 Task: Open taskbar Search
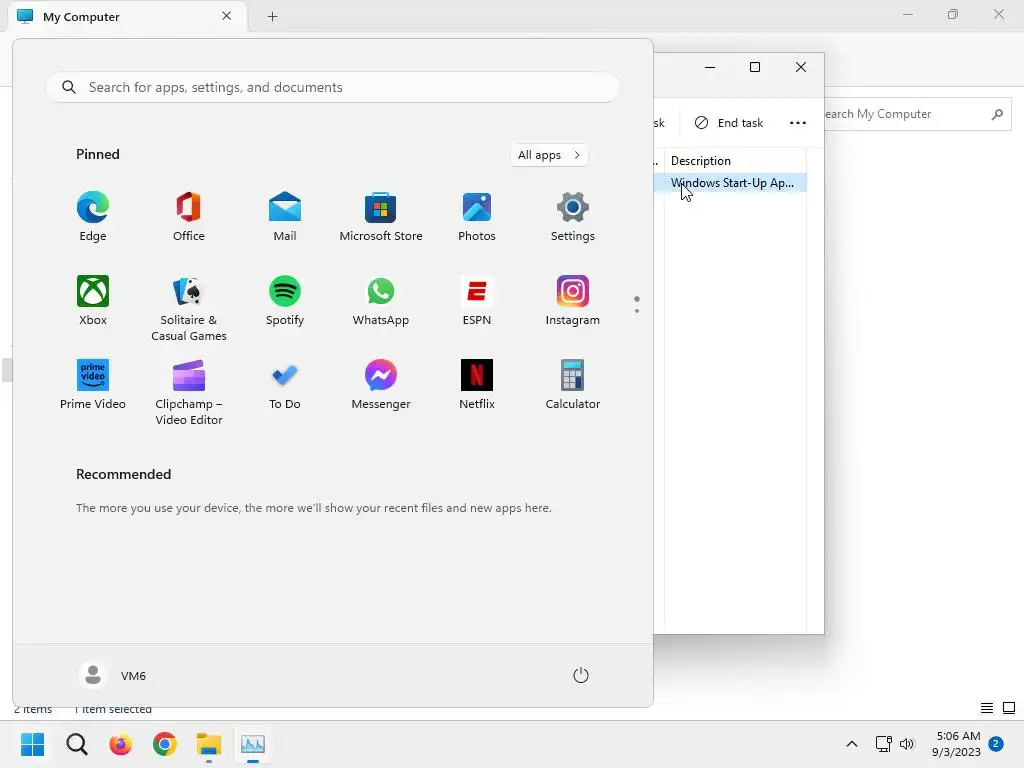pyautogui.click(x=77, y=744)
